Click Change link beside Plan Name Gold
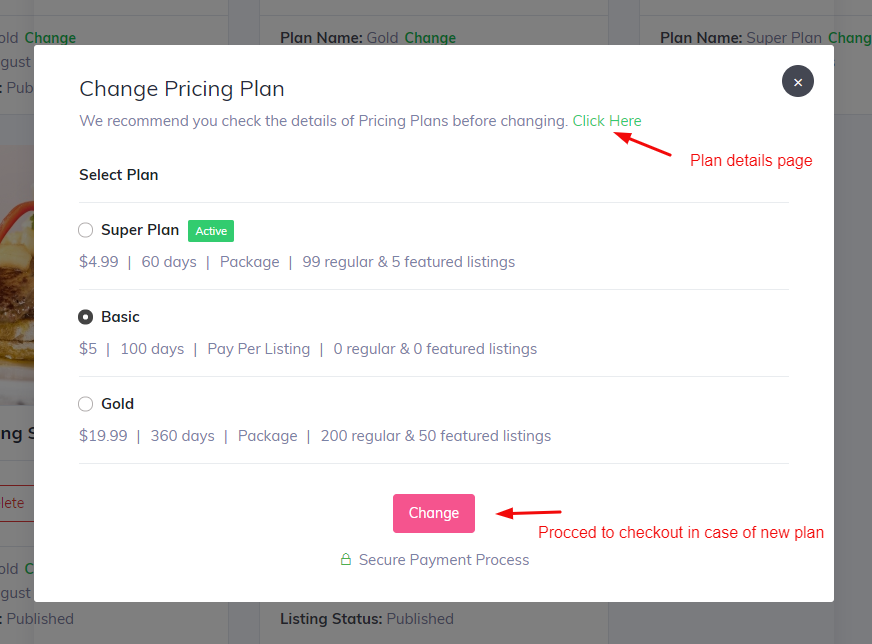The image size is (872, 644). (430, 38)
